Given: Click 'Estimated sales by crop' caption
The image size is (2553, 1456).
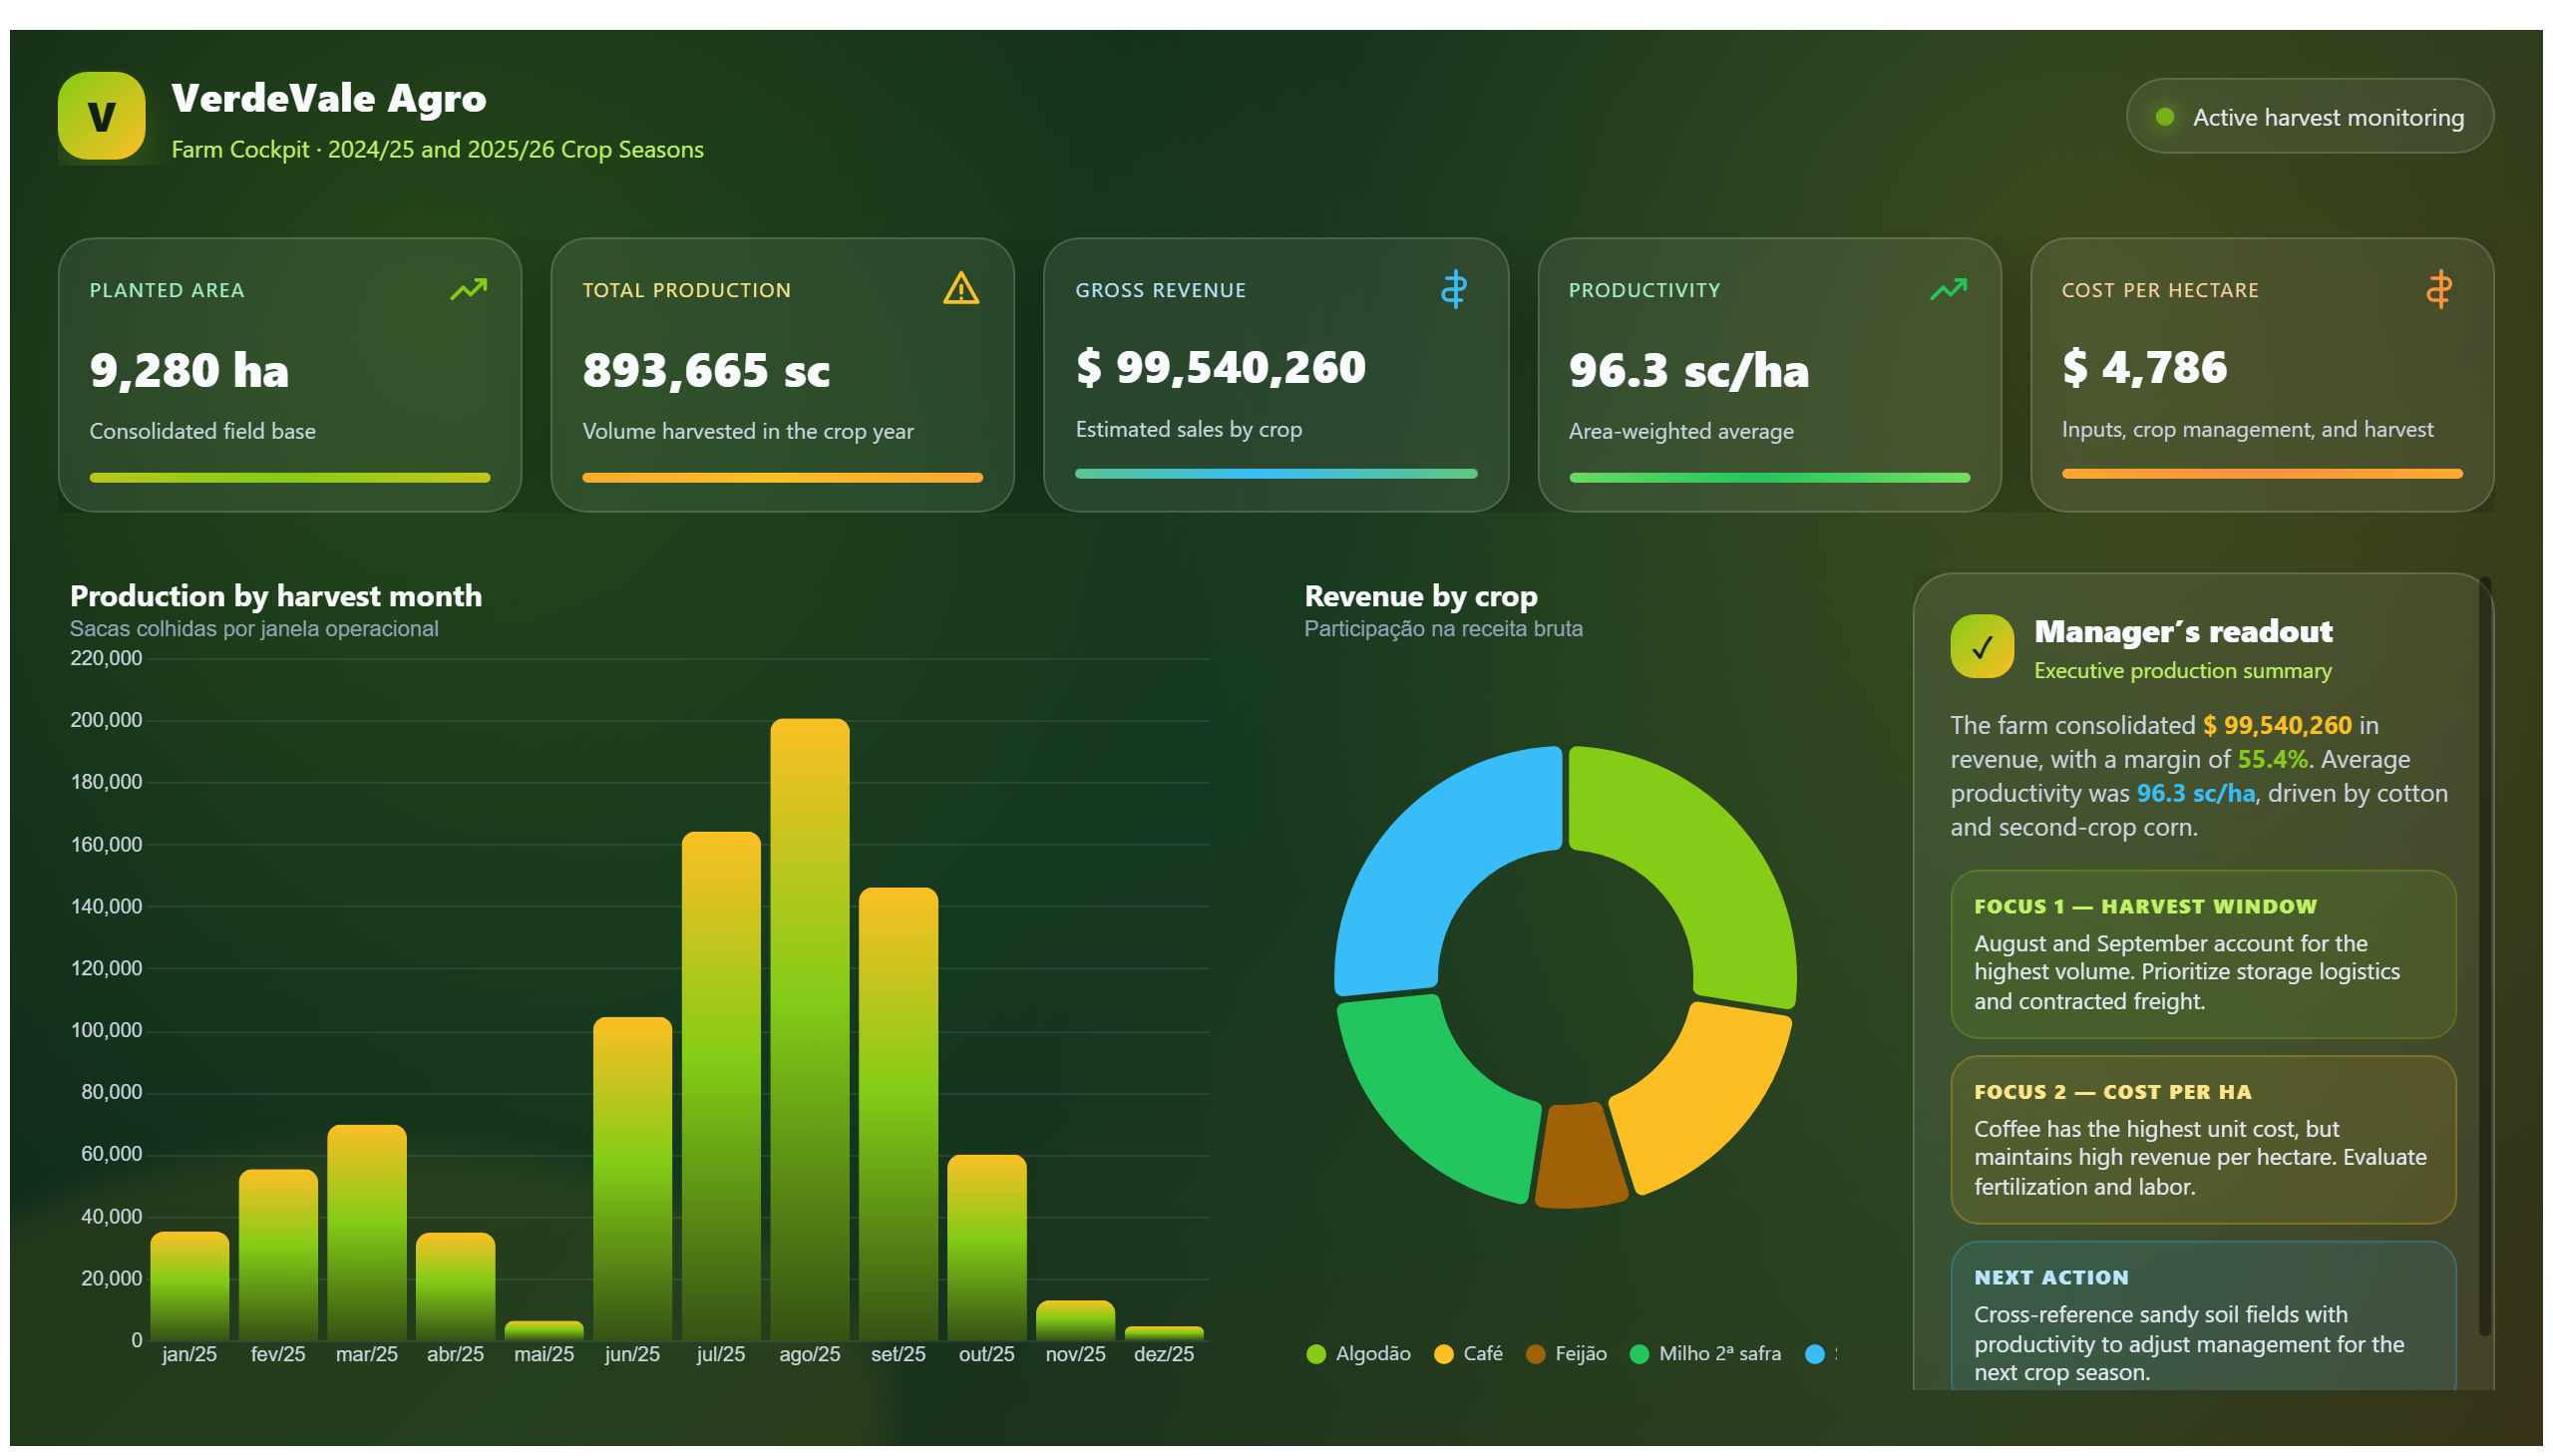Looking at the screenshot, I should (x=1189, y=429).
